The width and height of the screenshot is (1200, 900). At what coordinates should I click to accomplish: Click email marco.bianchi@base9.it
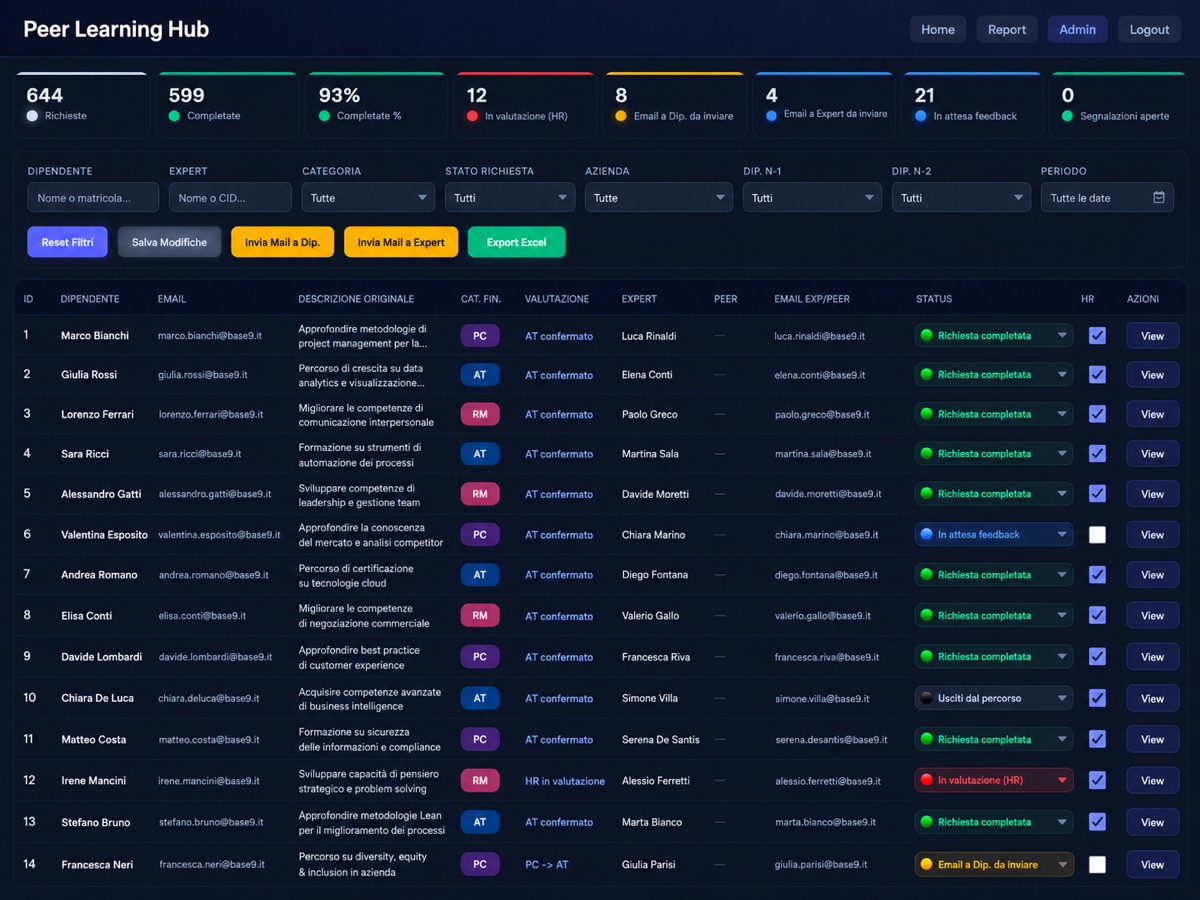(210, 336)
